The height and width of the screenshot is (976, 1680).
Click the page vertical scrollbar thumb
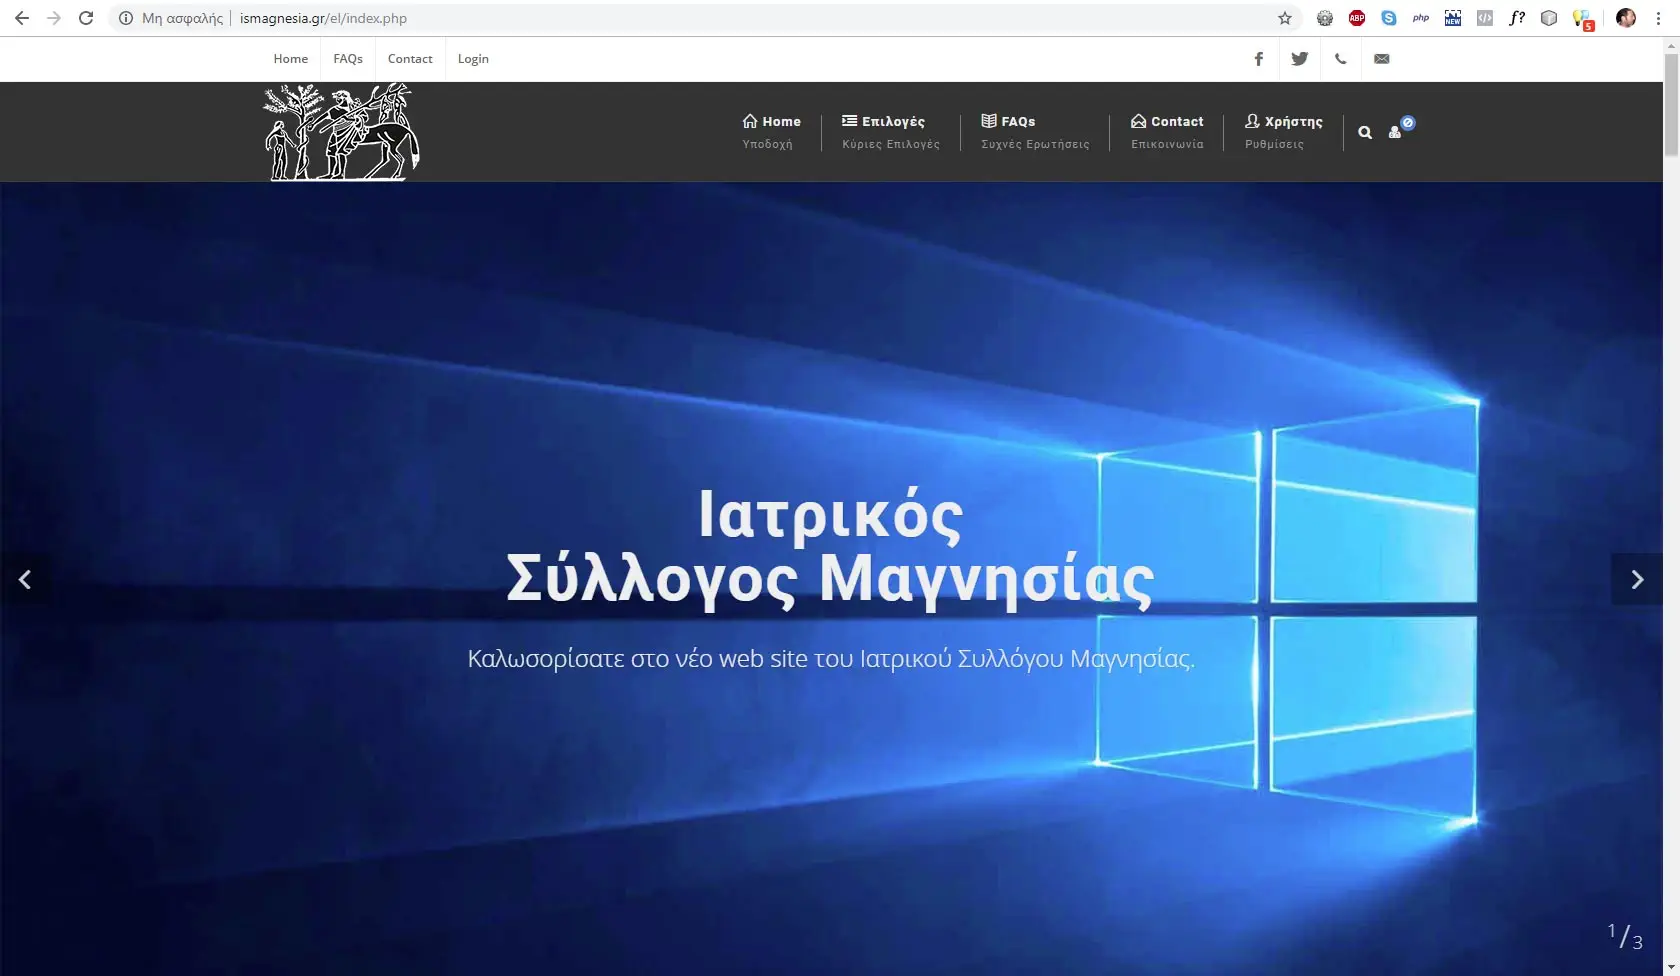(1671, 105)
